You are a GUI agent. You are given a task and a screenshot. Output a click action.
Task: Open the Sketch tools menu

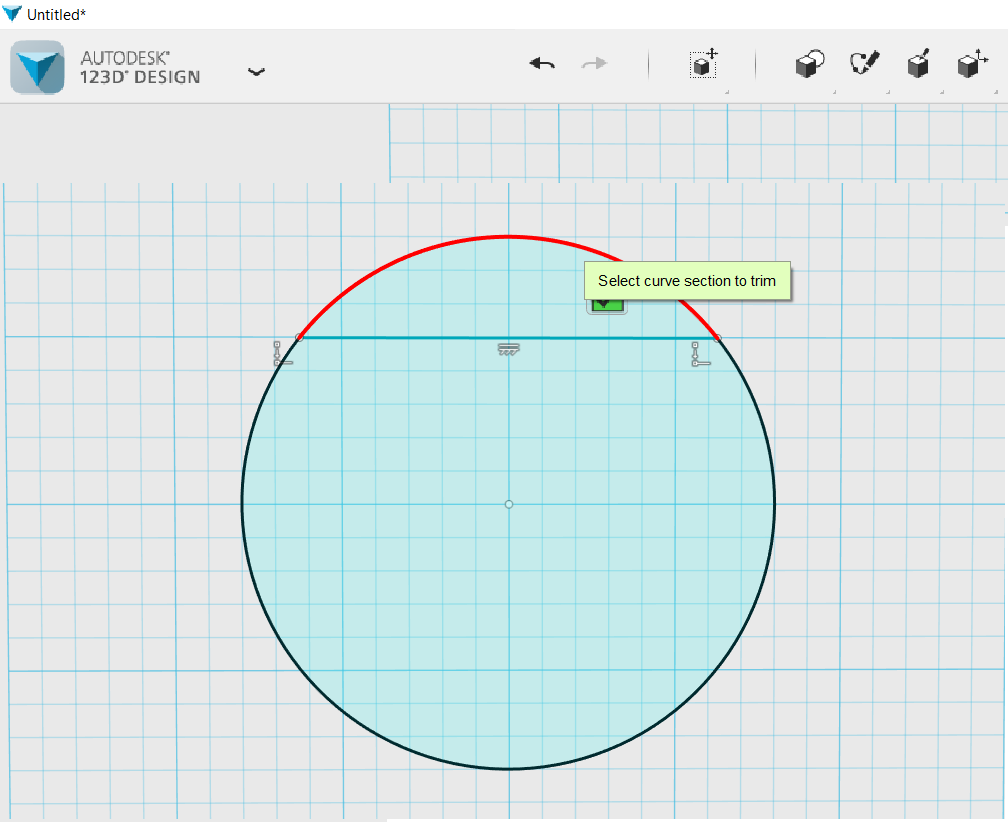[864, 64]
